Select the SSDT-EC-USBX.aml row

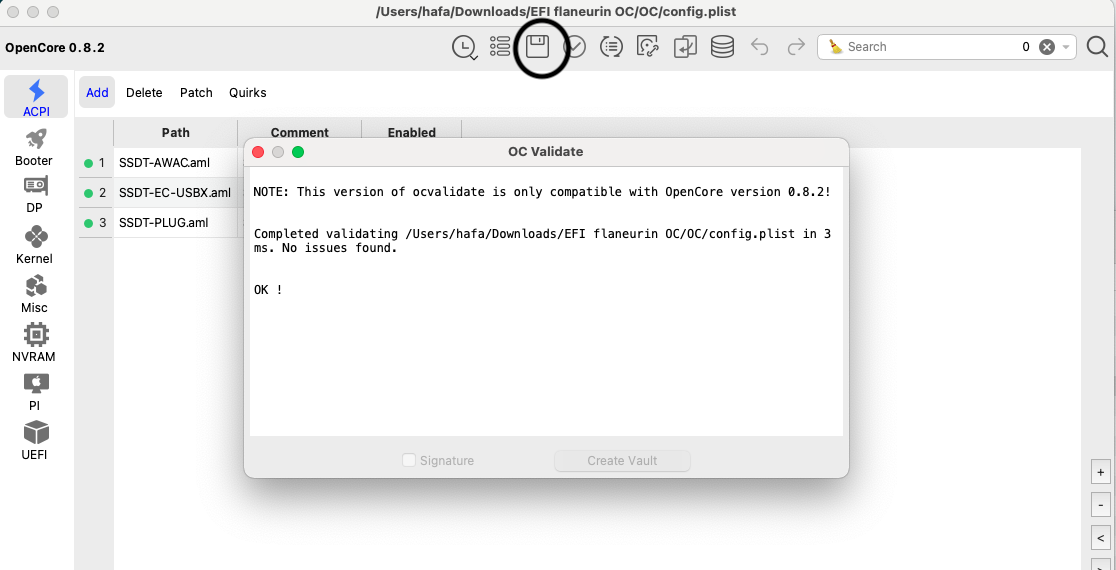(175, 193)
